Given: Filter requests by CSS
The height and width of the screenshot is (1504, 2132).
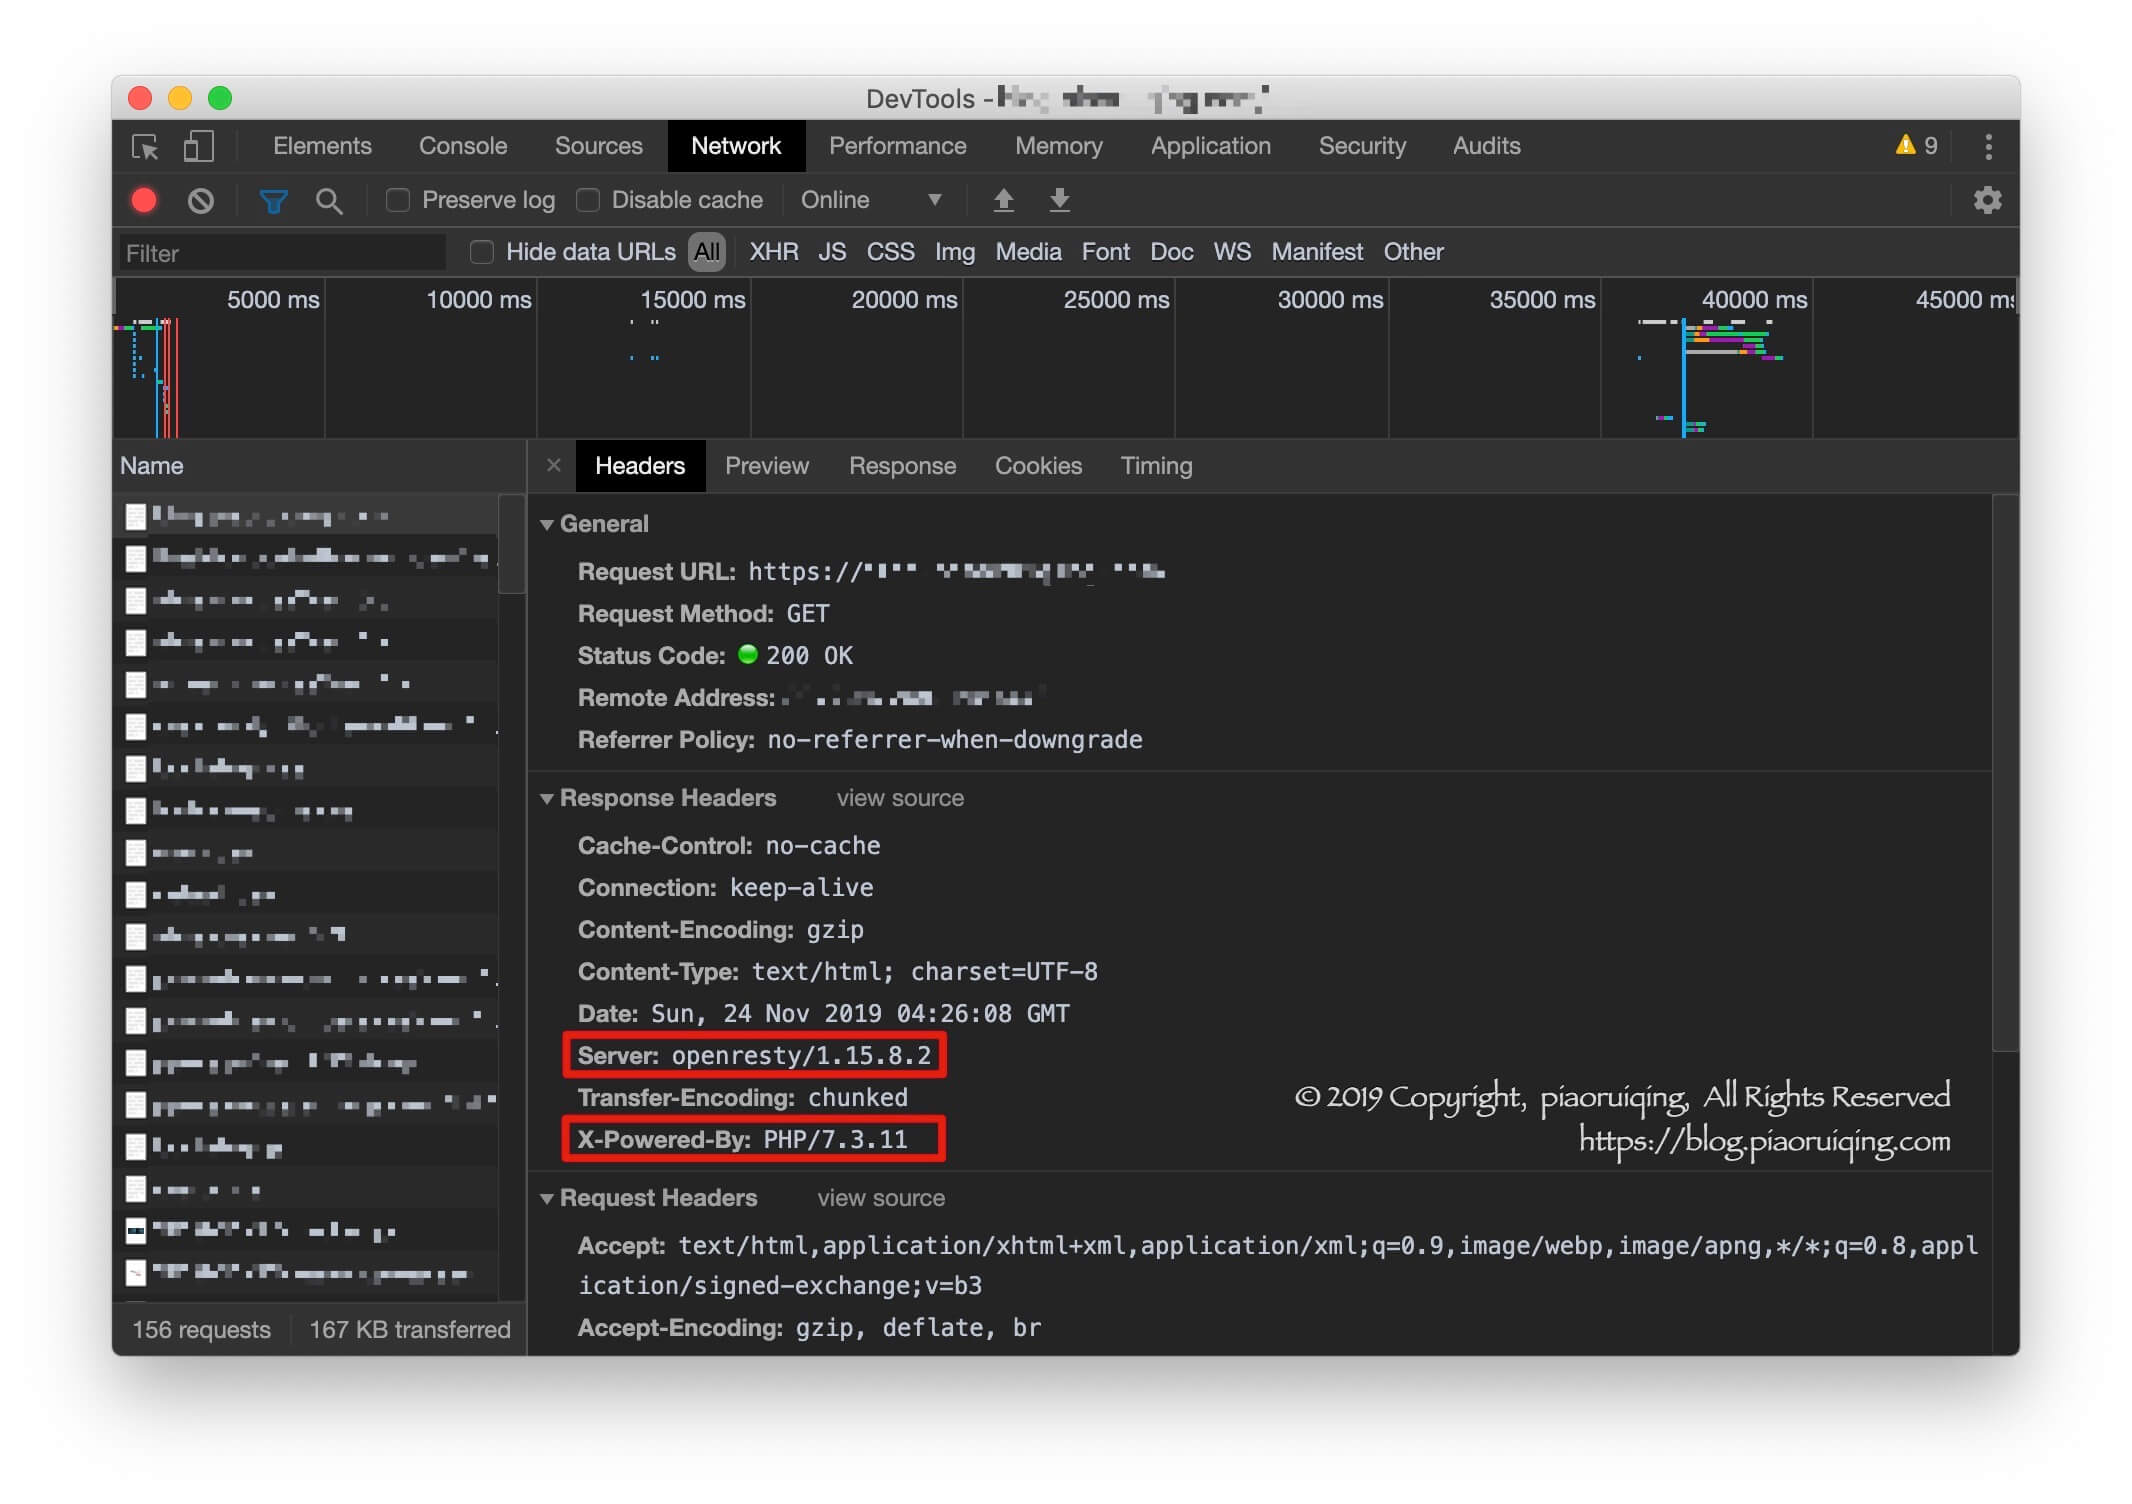Looking at the screenshot, I should coord(890,252).
